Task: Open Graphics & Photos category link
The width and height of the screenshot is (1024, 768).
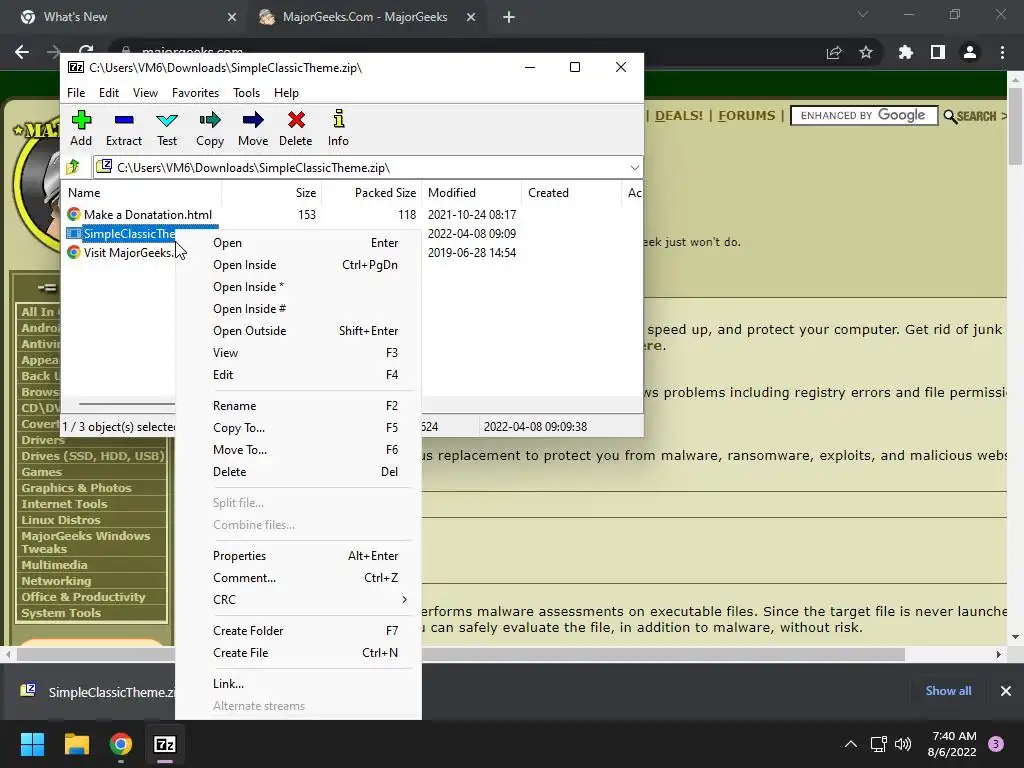Action: 76,488
